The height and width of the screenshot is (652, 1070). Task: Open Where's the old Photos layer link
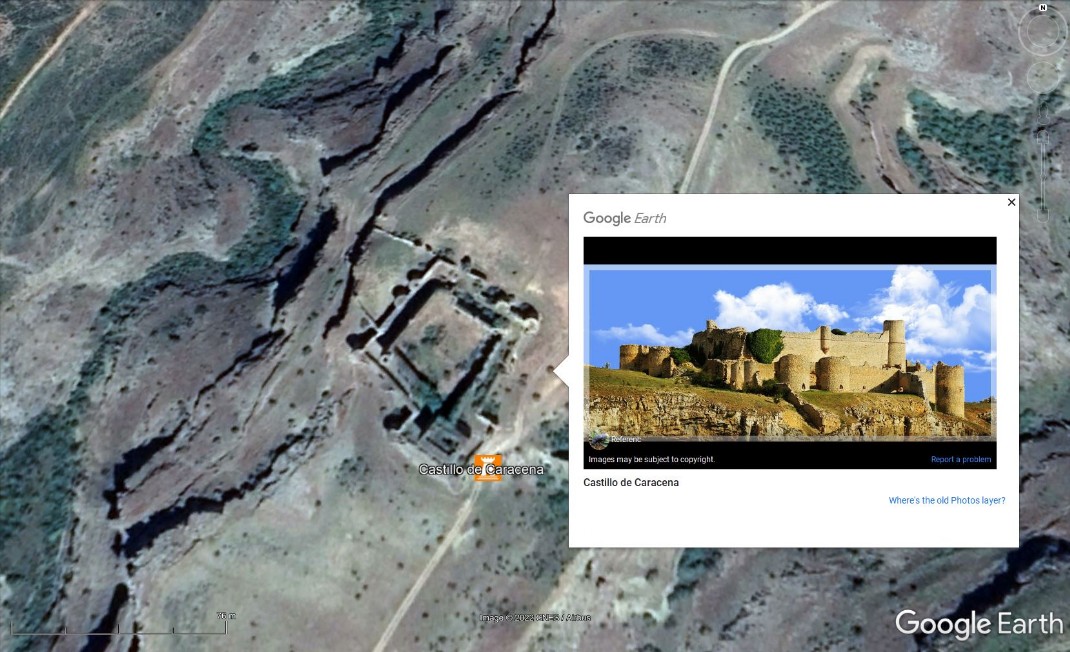tap(946, 500)
